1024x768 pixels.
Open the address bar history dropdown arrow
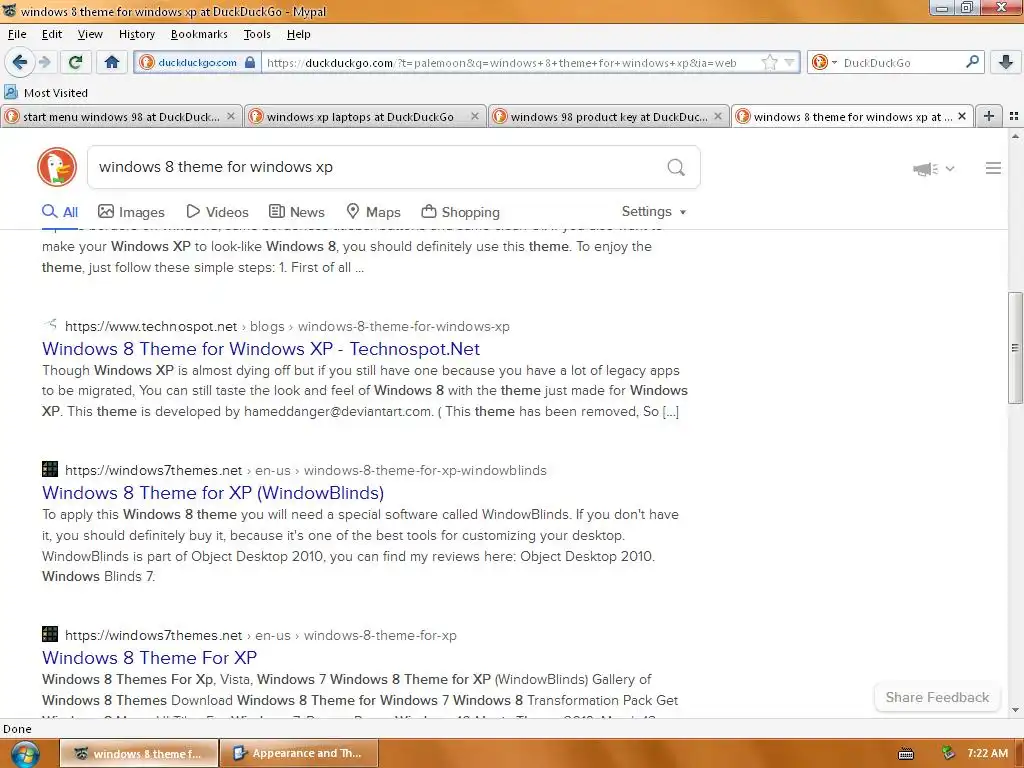click(790, 62)
